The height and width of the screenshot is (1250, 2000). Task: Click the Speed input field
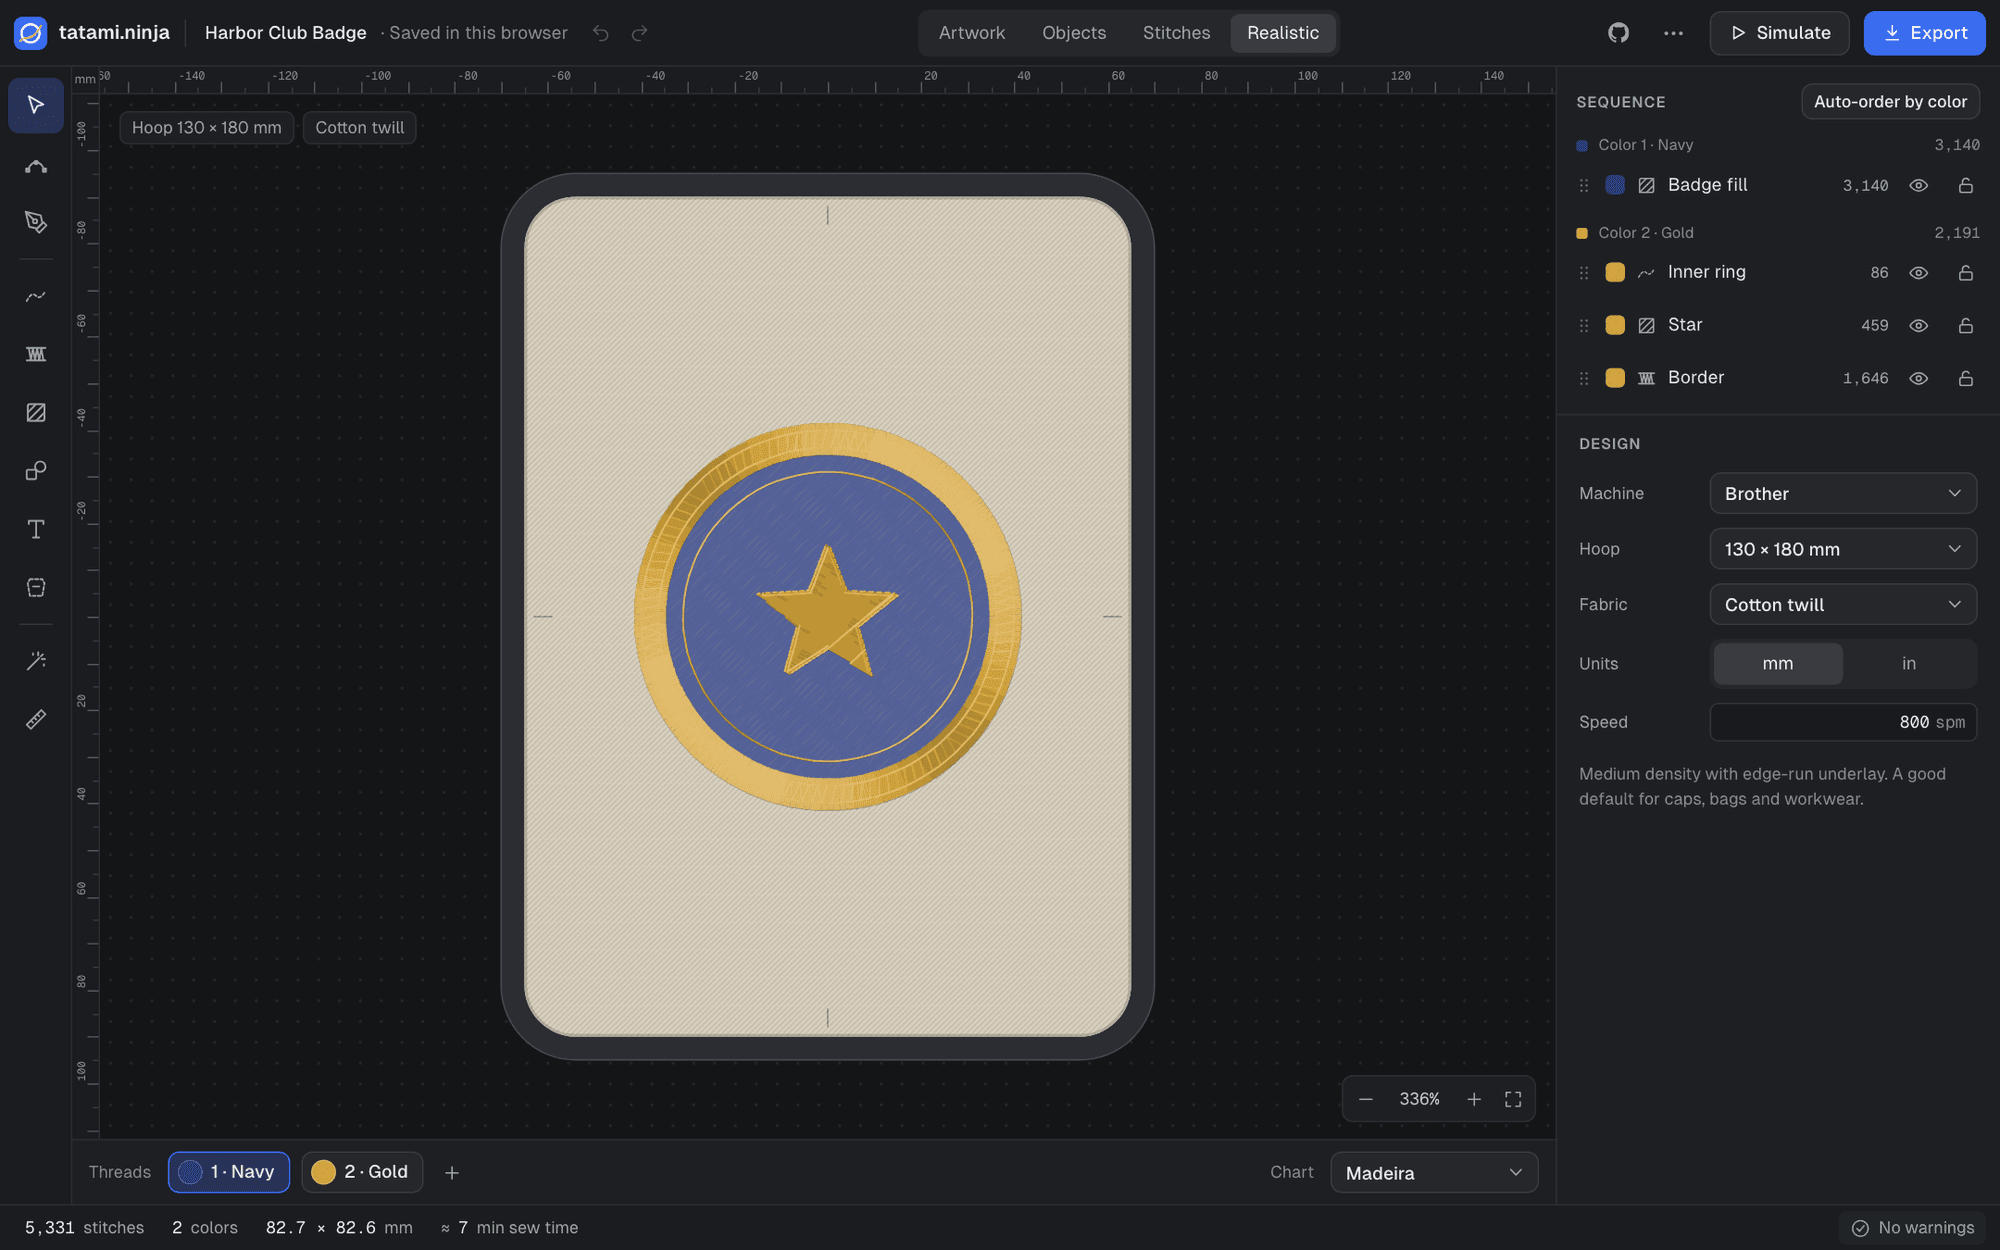coord(1843,722)
